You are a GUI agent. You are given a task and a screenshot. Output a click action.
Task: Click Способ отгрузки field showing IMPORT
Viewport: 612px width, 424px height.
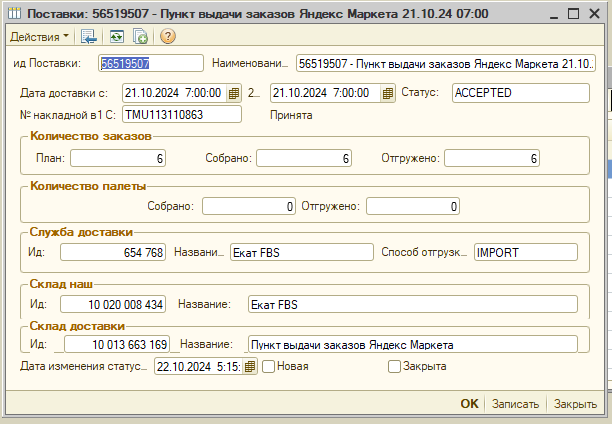click(526, 252)
